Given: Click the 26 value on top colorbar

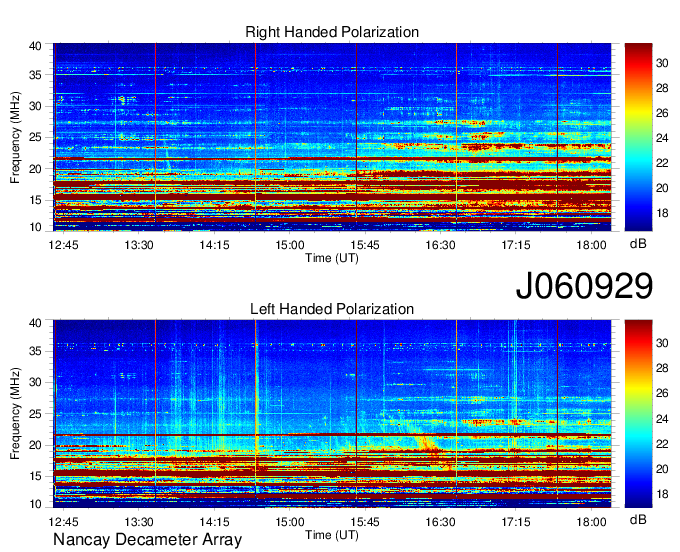Looking at the screenshot, I should tap(662, 113).
